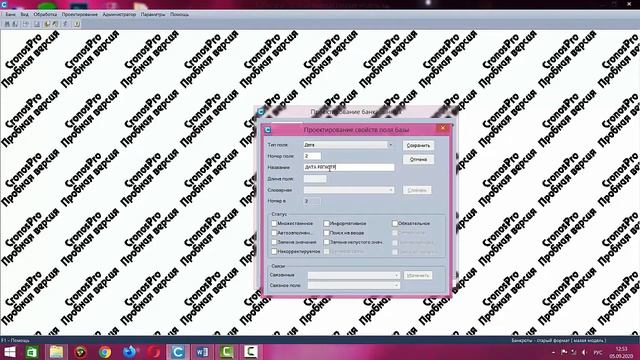Click the Action Center flag tray icon

[x=564, y=352]
